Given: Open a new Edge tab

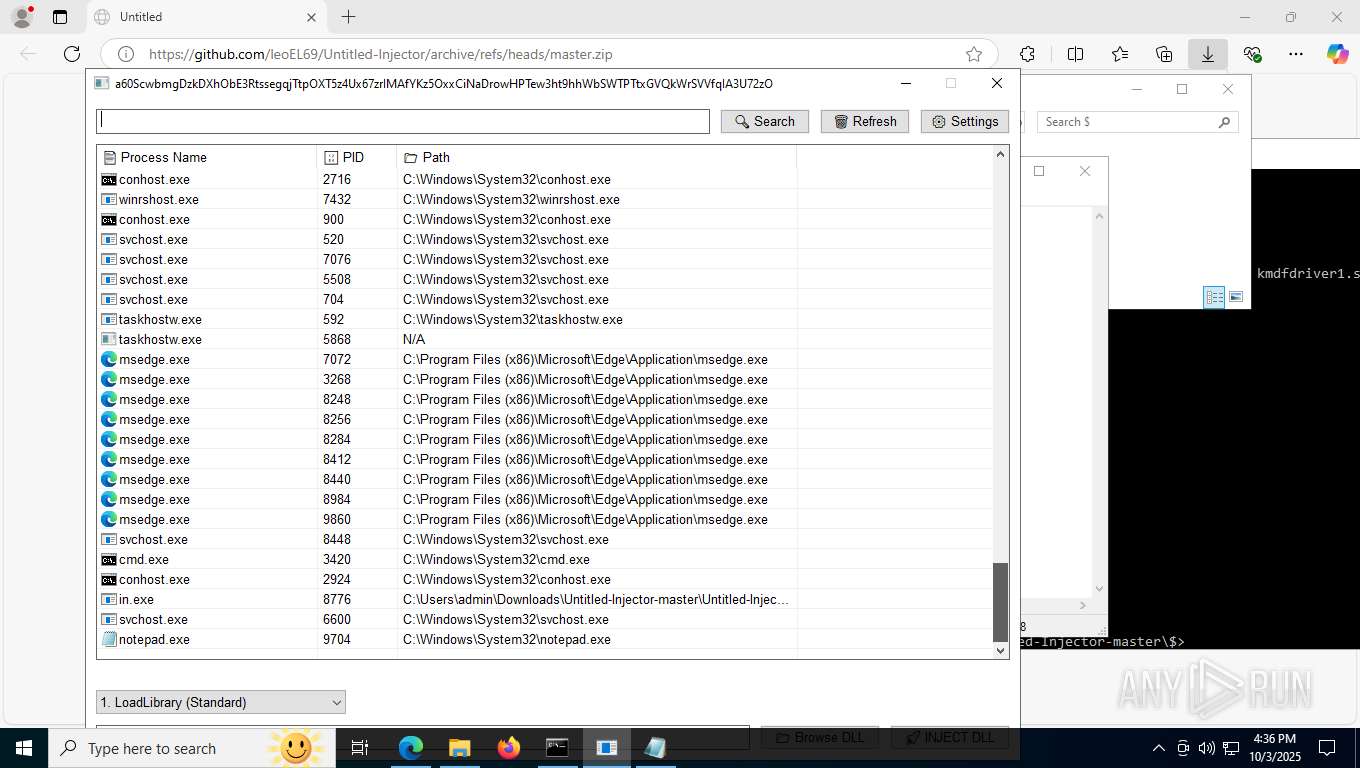Looking at the screenshot, I should (348, 17).
